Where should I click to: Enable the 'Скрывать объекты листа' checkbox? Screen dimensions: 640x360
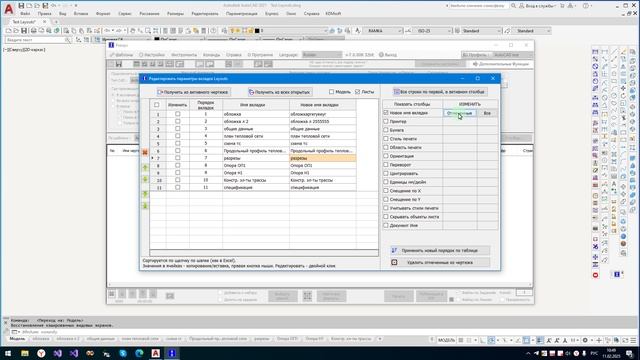click(386, 217)
